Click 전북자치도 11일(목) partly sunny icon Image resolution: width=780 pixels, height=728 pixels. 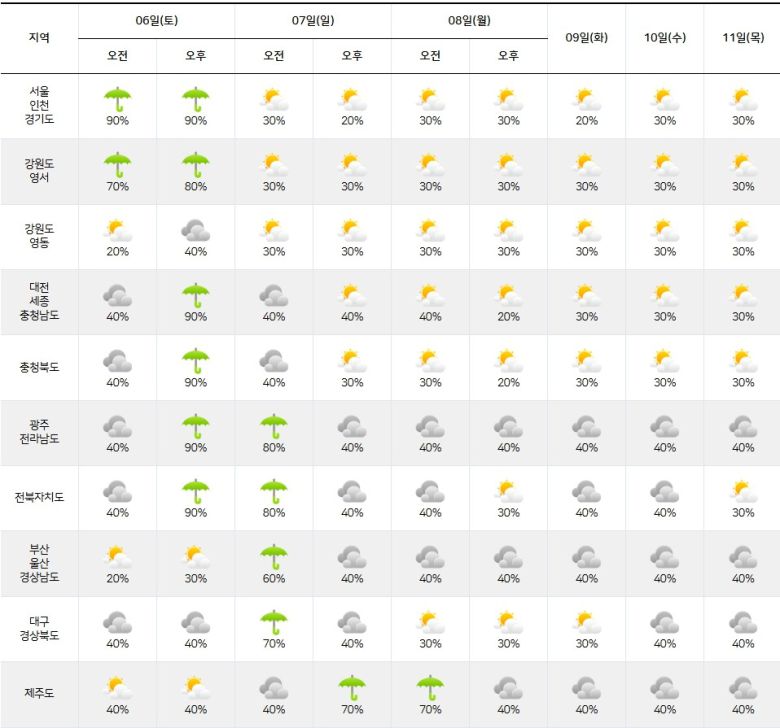743,491
